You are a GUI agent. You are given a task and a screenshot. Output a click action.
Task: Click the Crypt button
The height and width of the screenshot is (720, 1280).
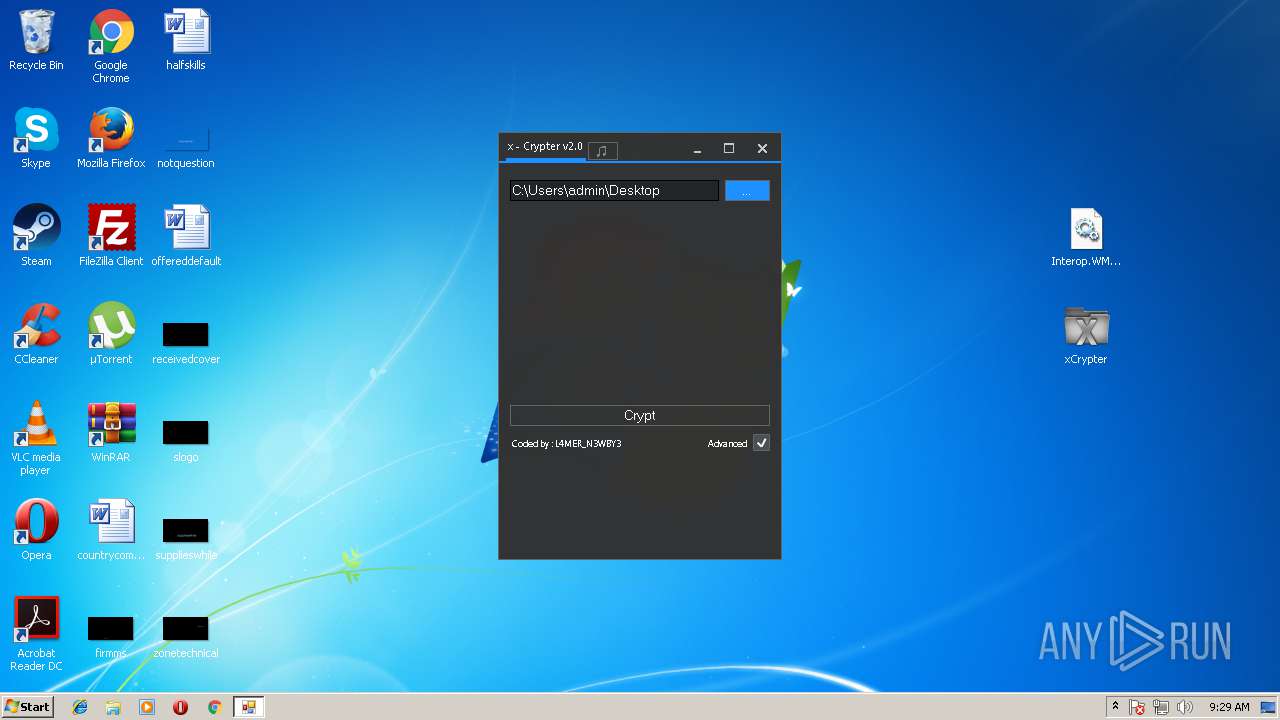pyautogui.click(x=640, y=415)
